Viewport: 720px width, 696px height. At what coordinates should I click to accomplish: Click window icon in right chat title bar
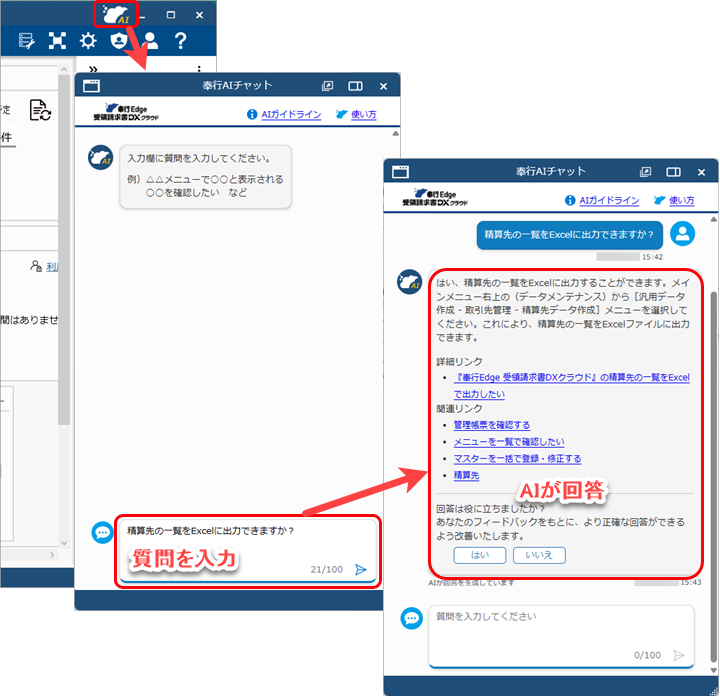[x=400, y=172]
